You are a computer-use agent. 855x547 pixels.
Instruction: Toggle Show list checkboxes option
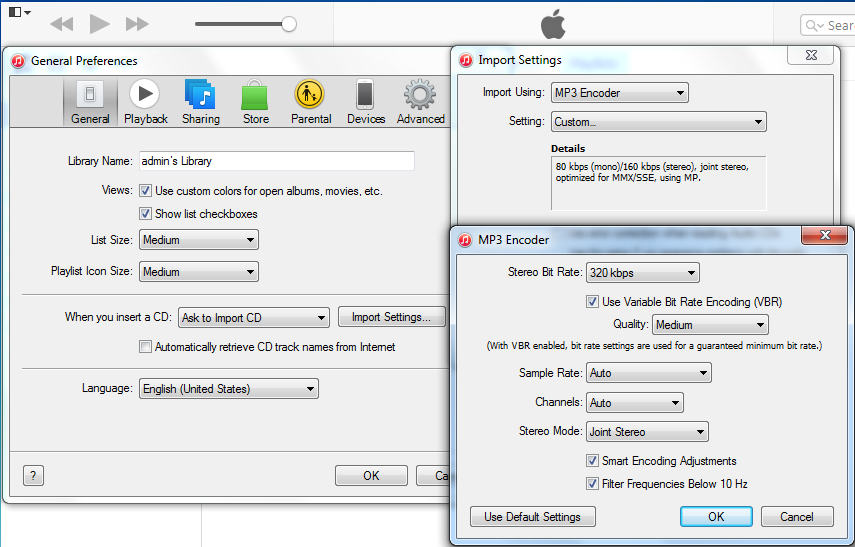145,214
